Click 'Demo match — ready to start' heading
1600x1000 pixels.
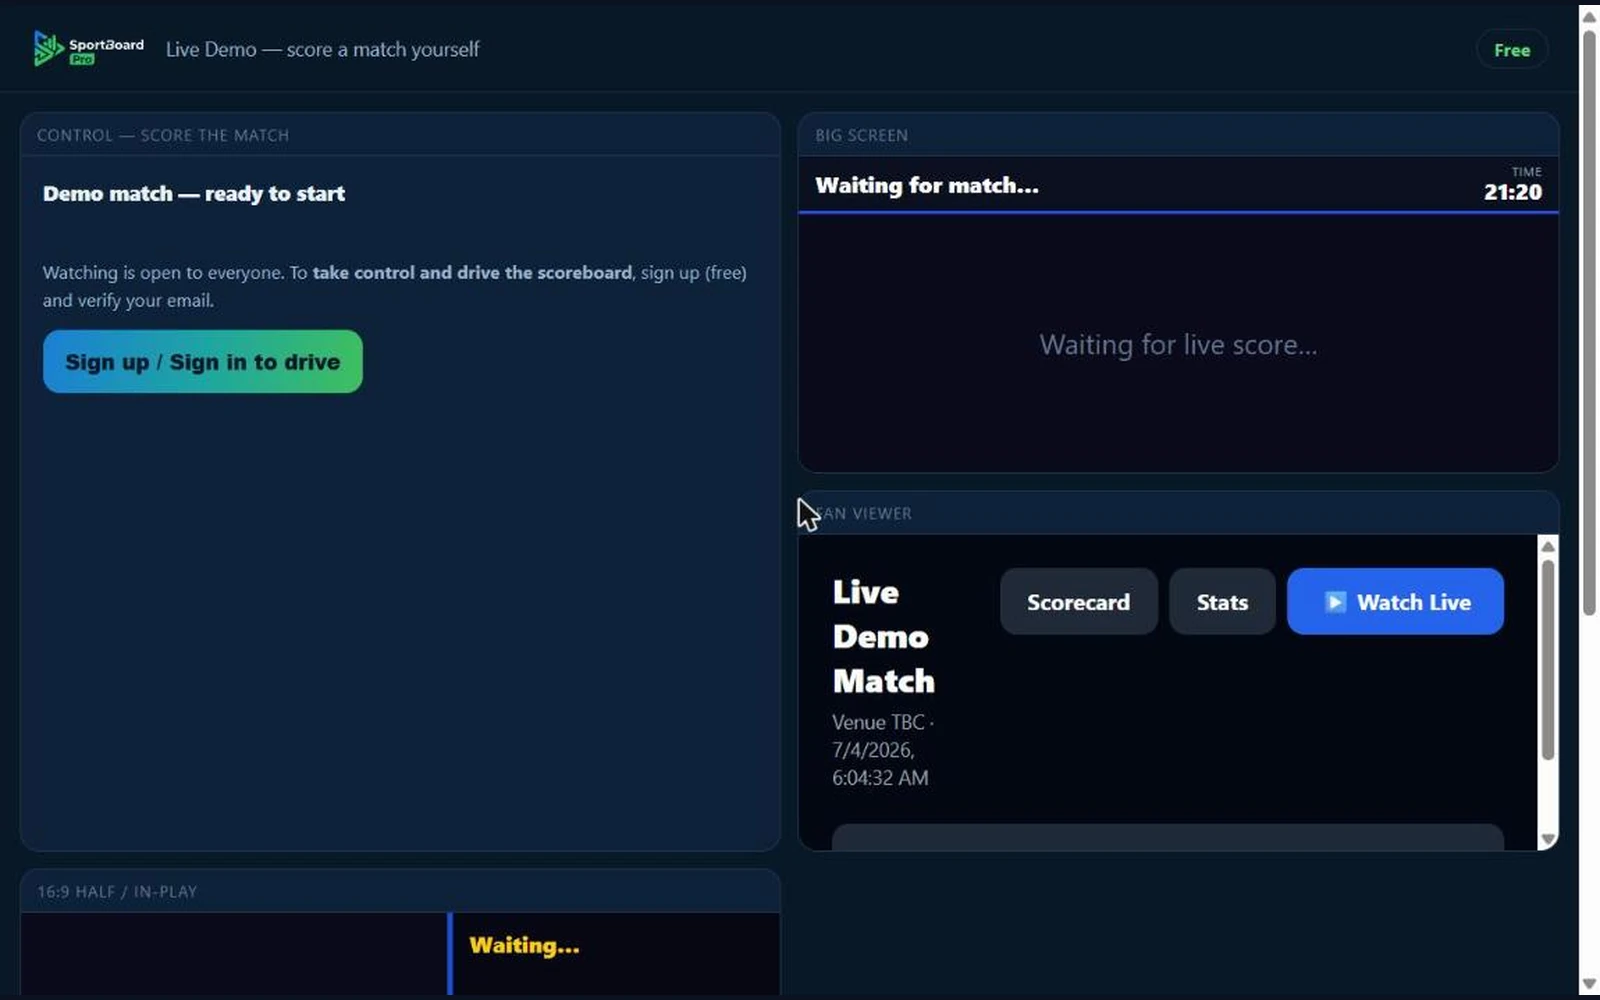[x=194, y=194]
